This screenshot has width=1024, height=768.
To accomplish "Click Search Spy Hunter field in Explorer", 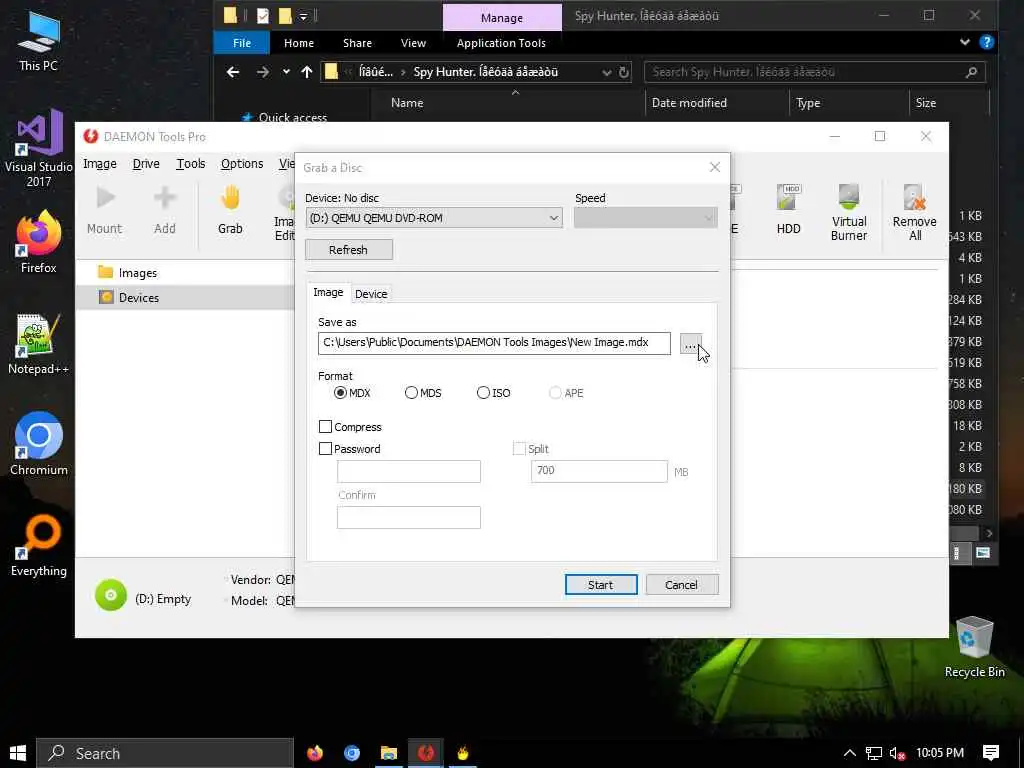I will click(814, 72).
